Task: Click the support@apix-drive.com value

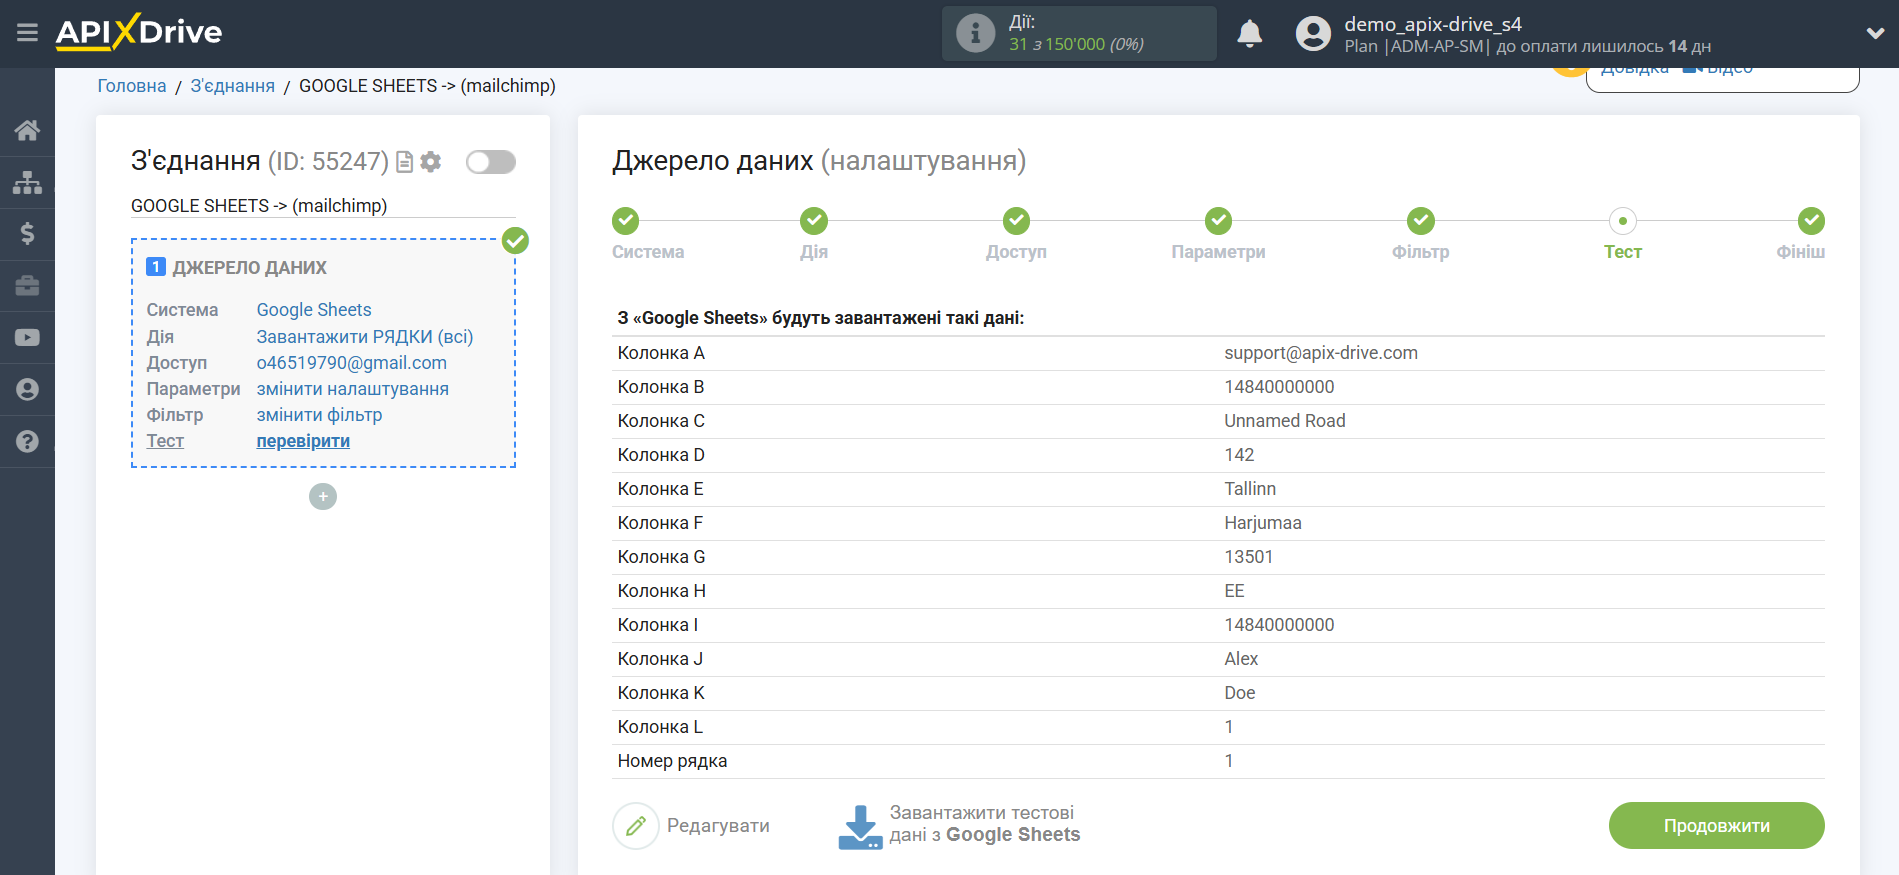Action: coord(1321,353)
